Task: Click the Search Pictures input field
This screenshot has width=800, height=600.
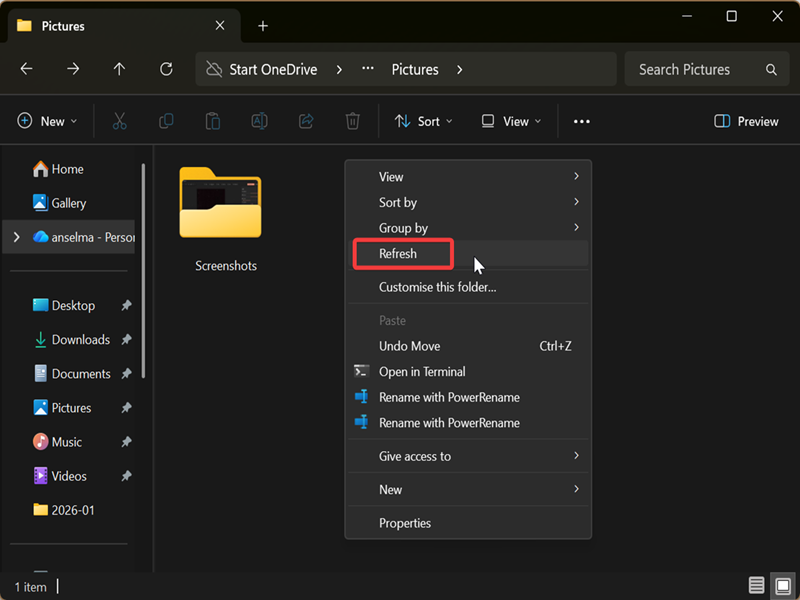Action: [x=695, y=69]
